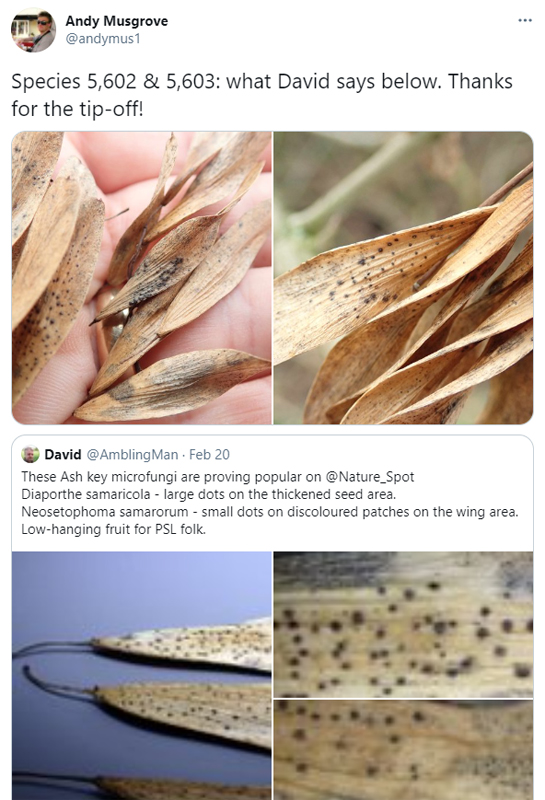This screenshot has height=800, width=545.
Task: Click Andy Musgrove's profile avatar
Action: click(x=34, y=30)
